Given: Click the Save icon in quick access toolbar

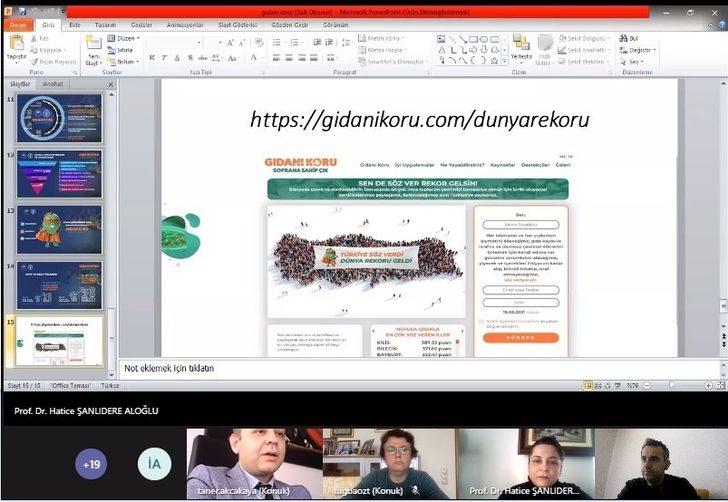Looking at the screenshot, I should coord(21,11).
